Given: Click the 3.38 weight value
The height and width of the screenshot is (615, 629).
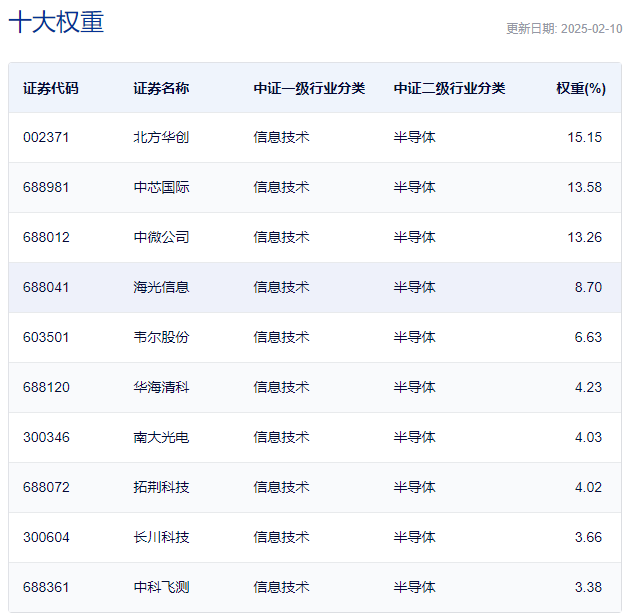Looking at the screenshot, I should click(x=588, y=587).
